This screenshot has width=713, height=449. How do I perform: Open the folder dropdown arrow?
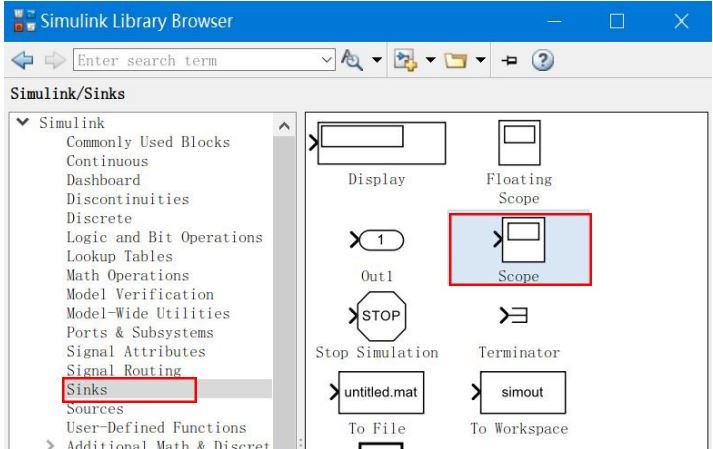[x=481, y=60]
